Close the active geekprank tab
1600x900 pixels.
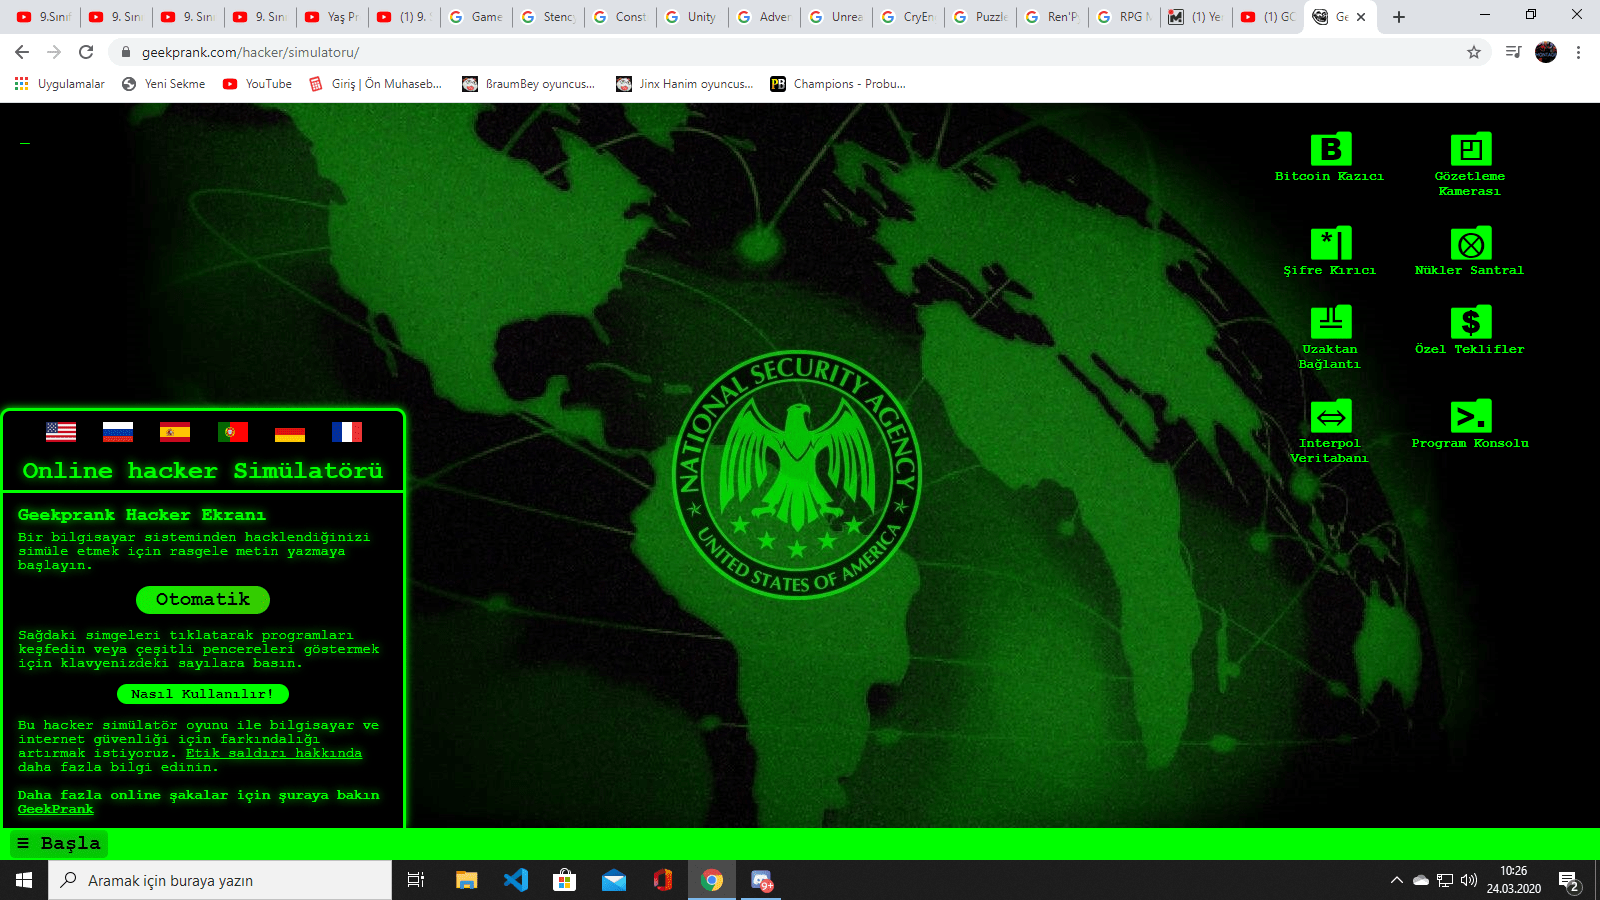[1361, 17]
